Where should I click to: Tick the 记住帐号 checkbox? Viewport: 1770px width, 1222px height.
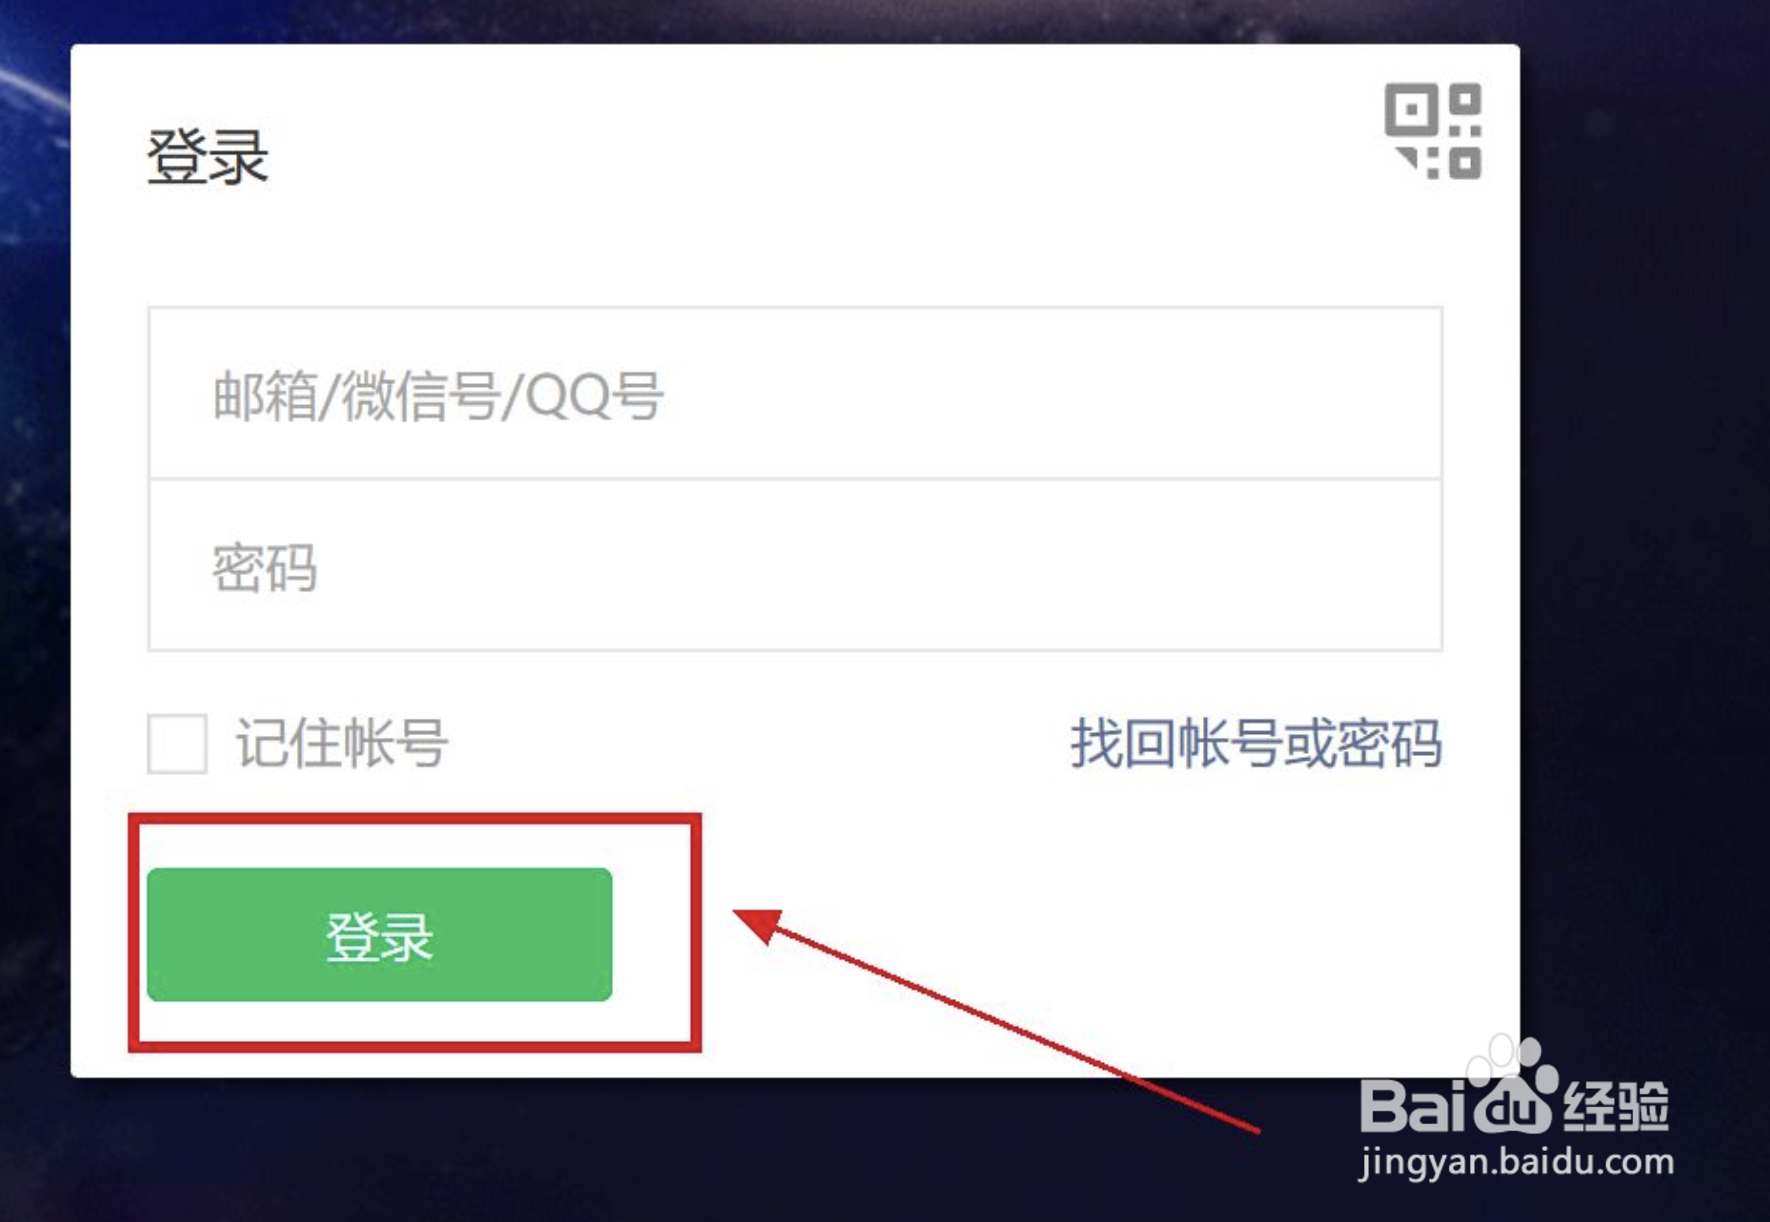tap(177, 743)
